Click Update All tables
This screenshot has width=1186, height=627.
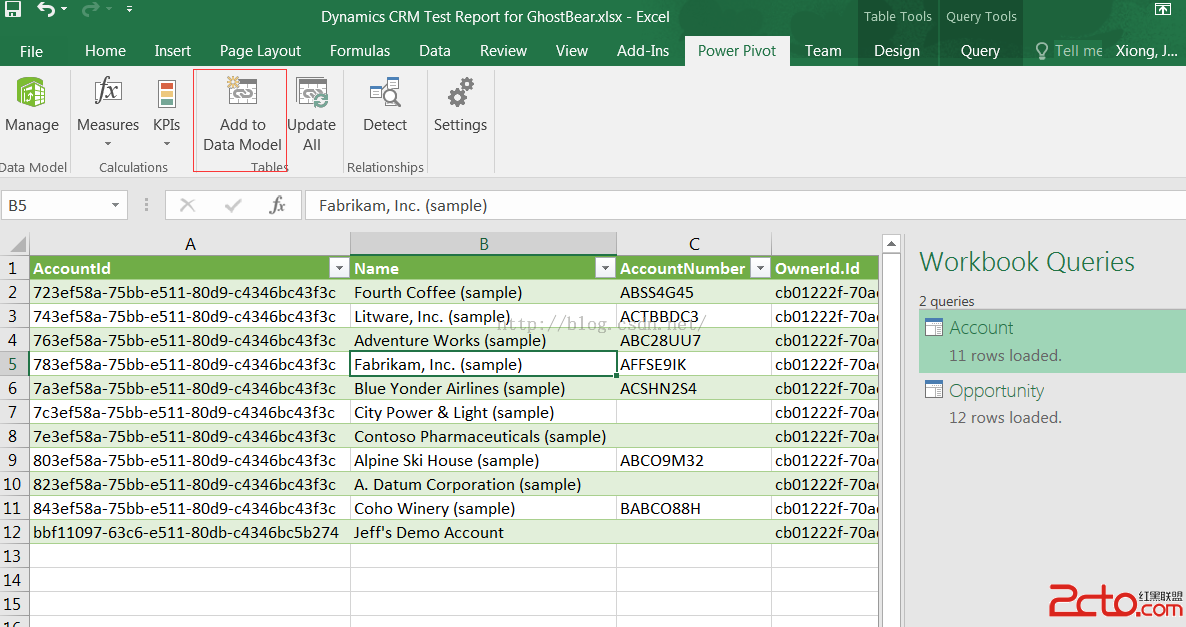312,115
